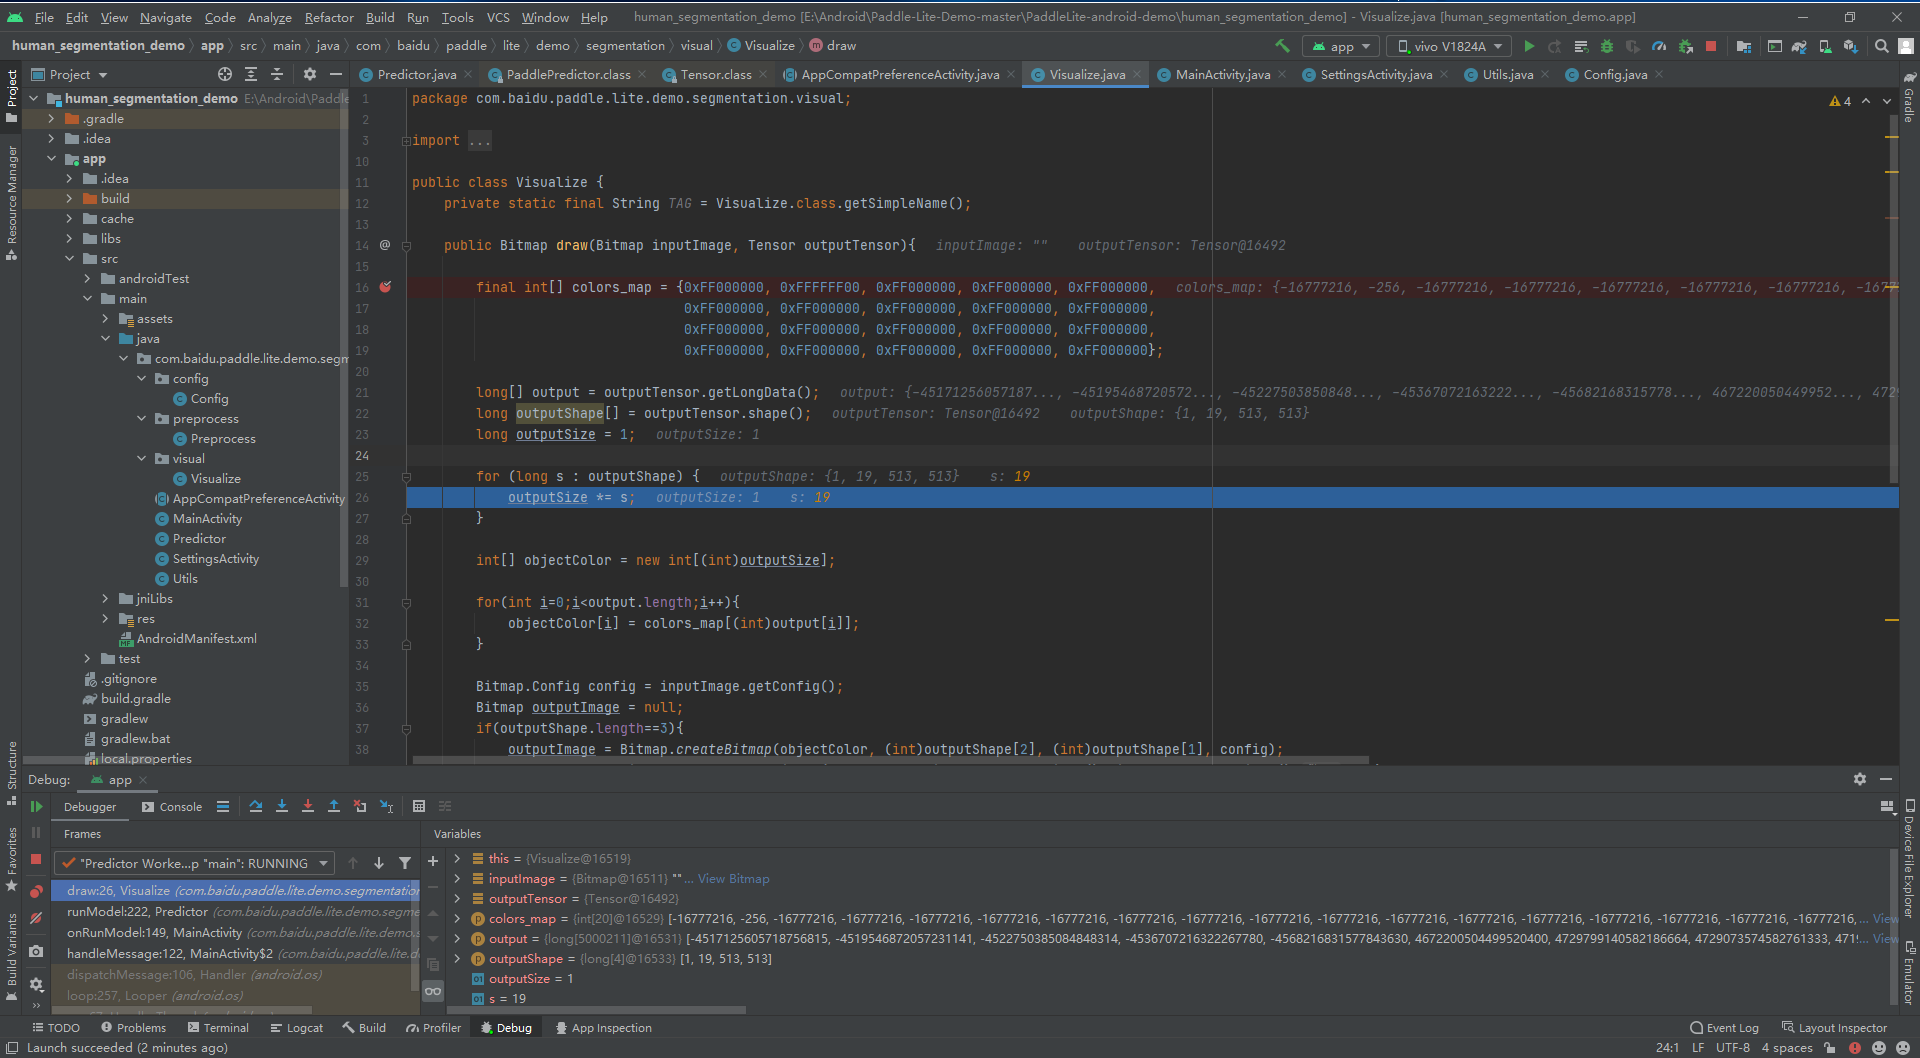This screenshot has width=1920, height=1058.
Task: Step Over the current line in debugger
Action: click(256, 806)
